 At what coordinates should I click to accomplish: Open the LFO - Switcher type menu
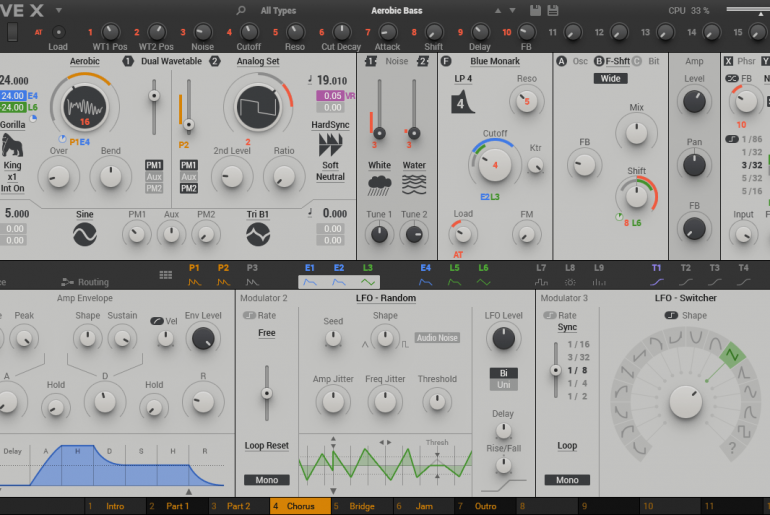(686, 298)
